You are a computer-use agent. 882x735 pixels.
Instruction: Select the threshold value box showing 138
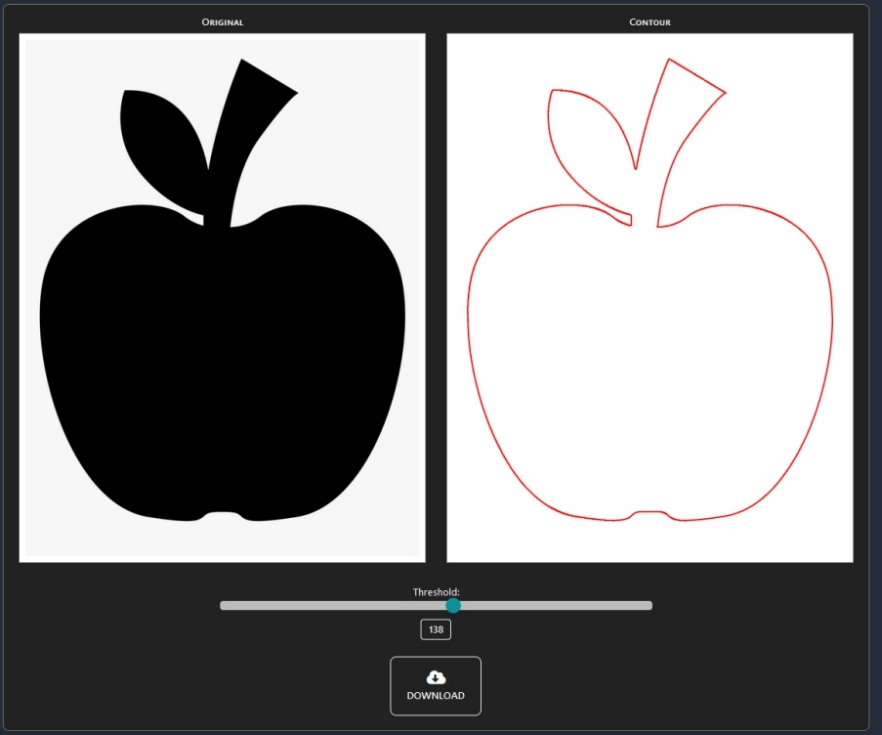pyautogui.click(x=435, y=630)
